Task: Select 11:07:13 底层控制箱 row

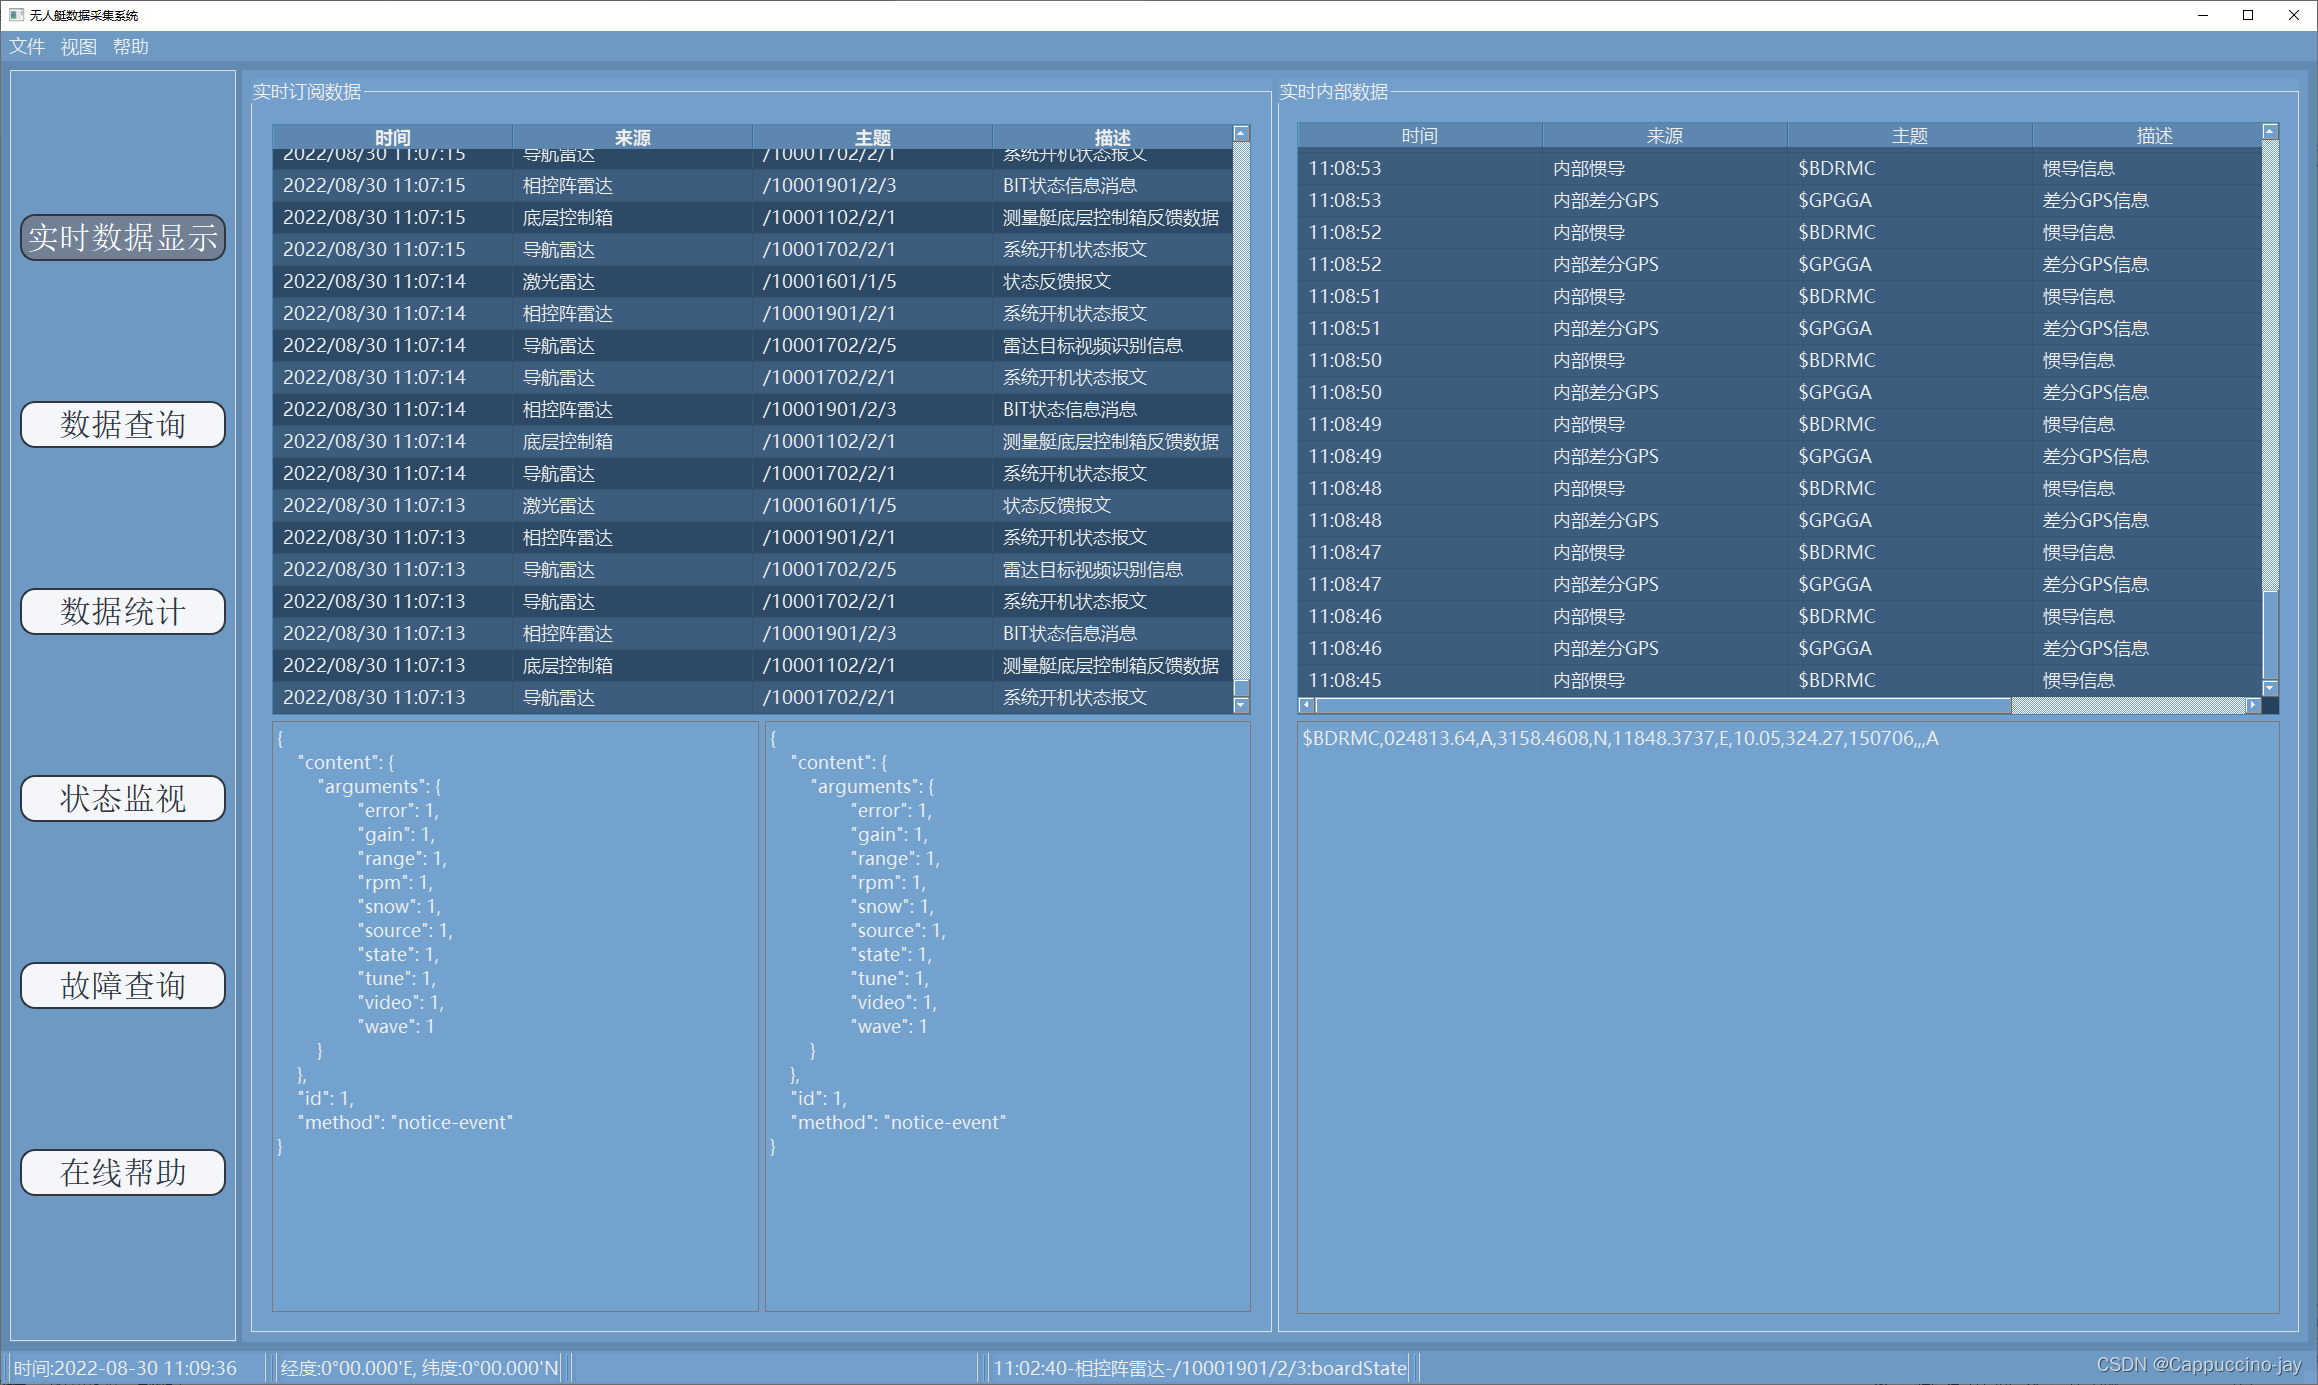Action: (x=752, y=666)
